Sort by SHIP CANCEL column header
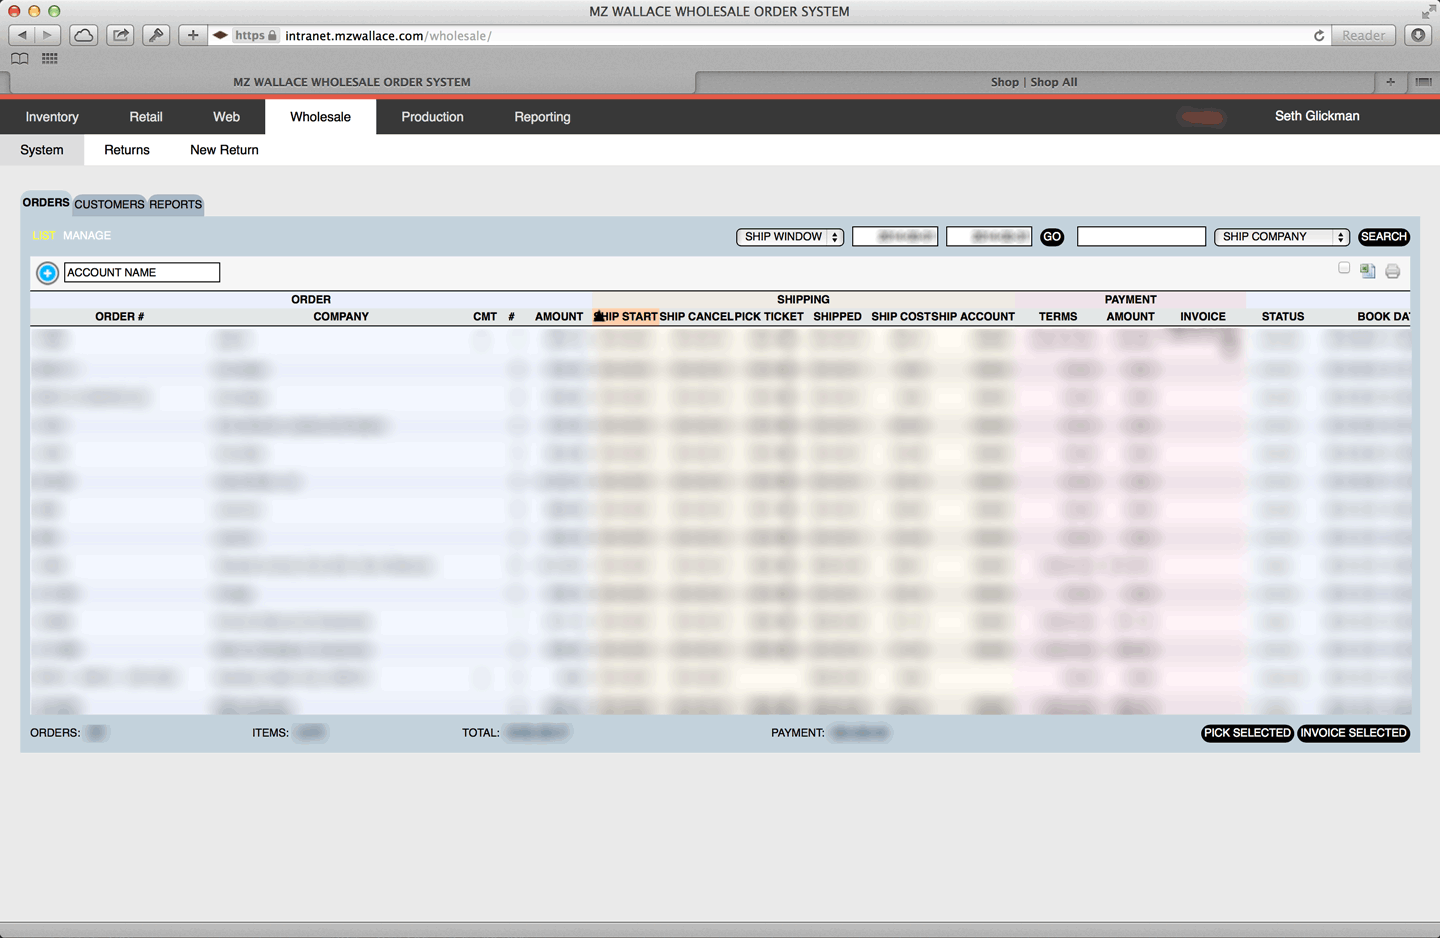1440x938 pixels. click(x=696, y=317)
